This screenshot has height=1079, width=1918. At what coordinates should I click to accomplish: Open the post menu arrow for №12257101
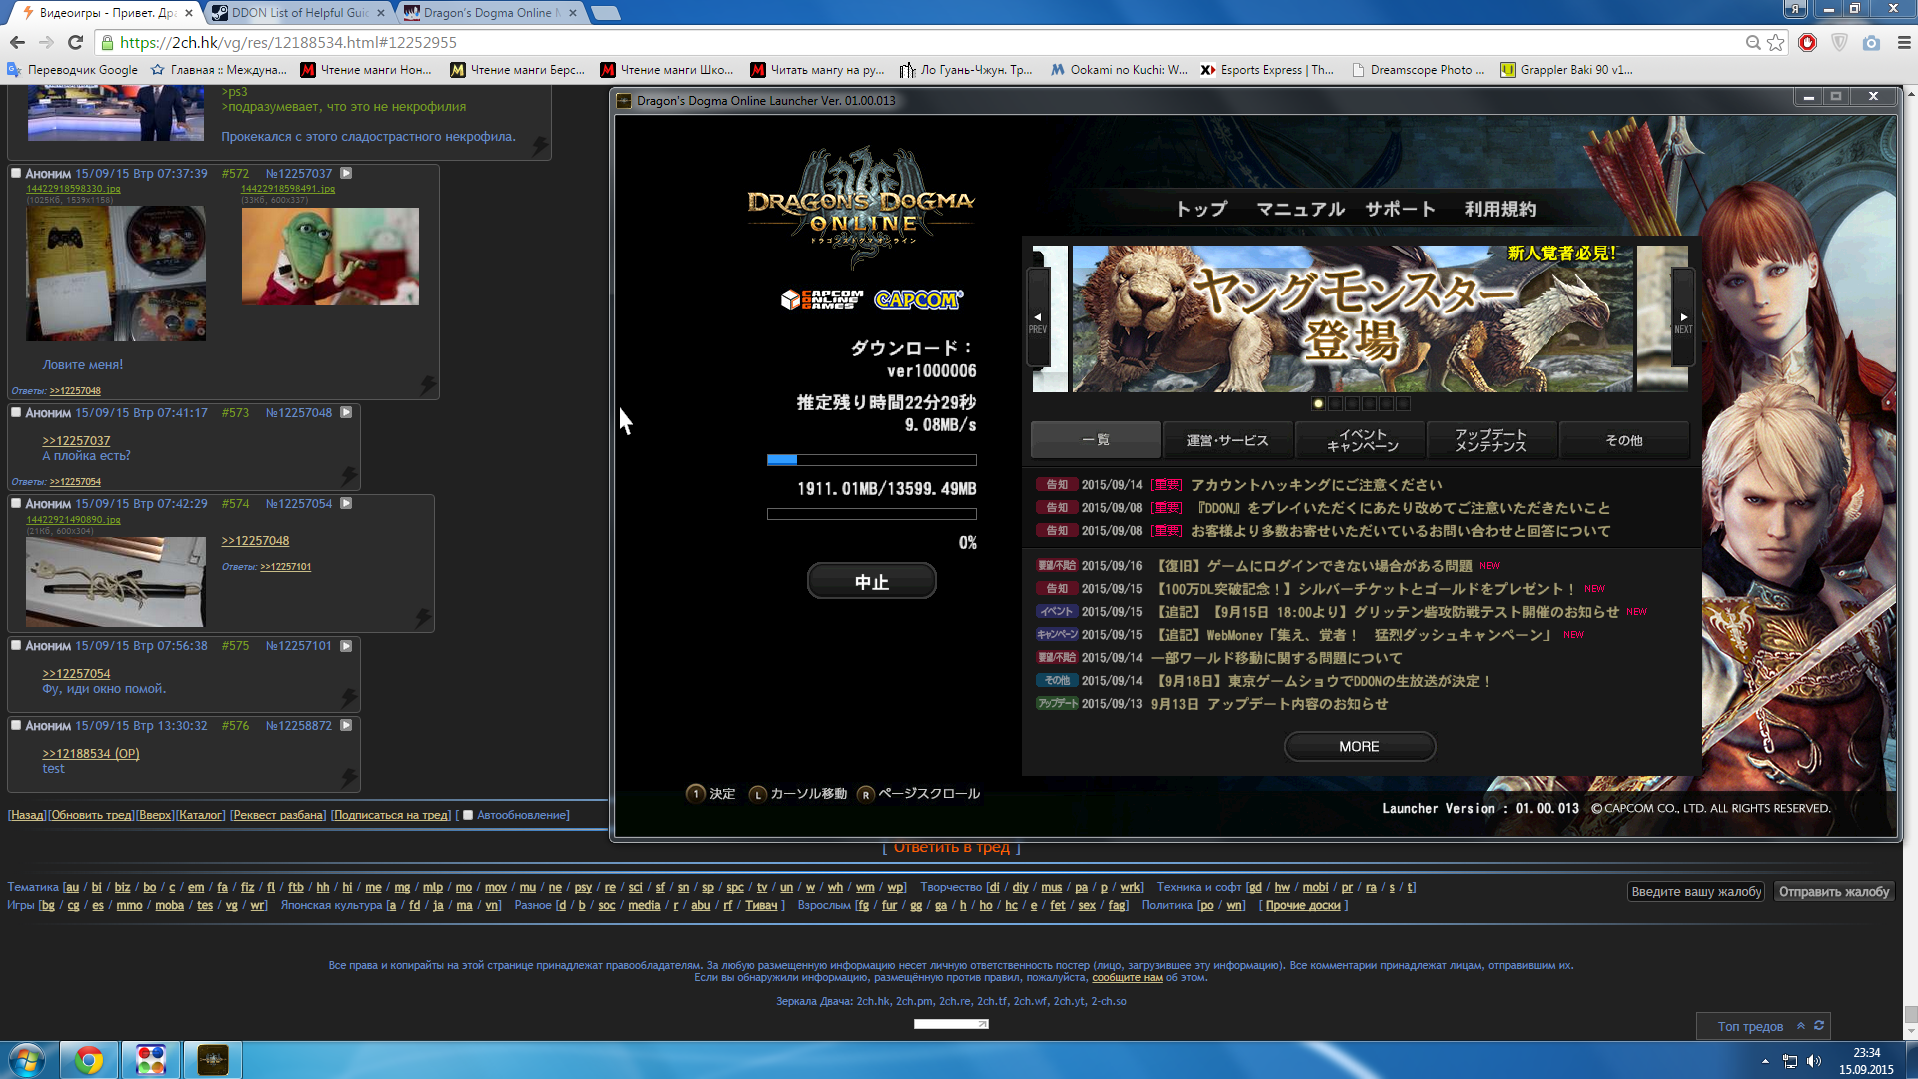[346, 645]
